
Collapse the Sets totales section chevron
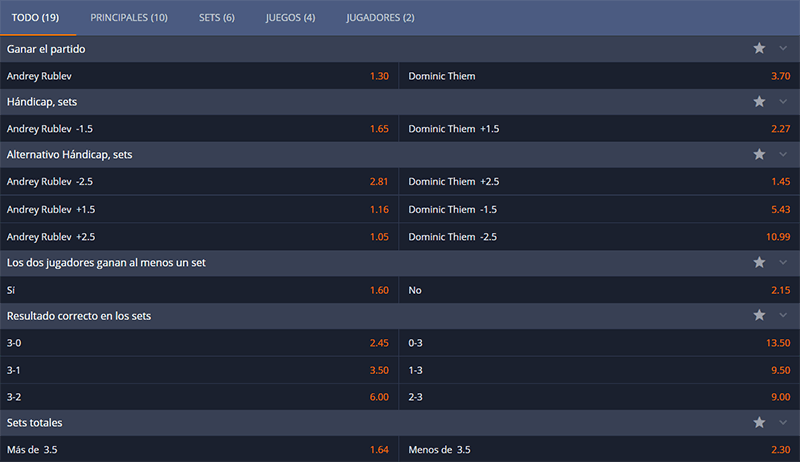click(783, 422)
